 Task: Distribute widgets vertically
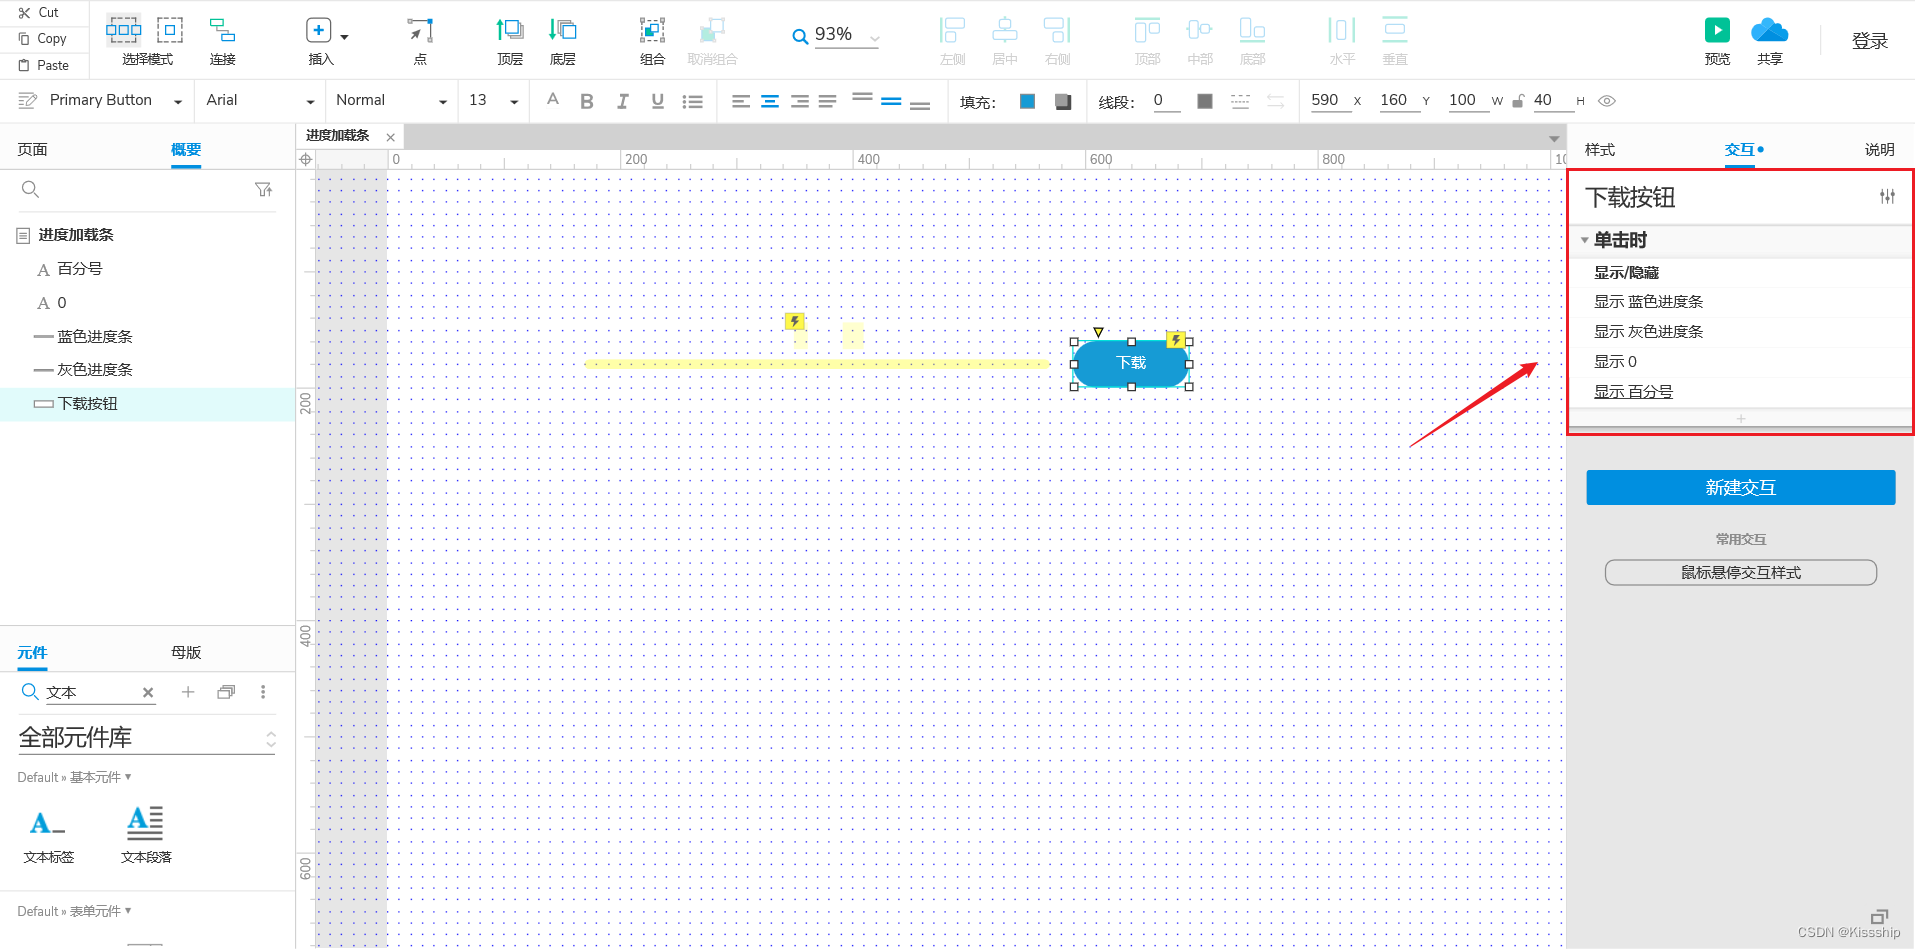pos(1395,40)
